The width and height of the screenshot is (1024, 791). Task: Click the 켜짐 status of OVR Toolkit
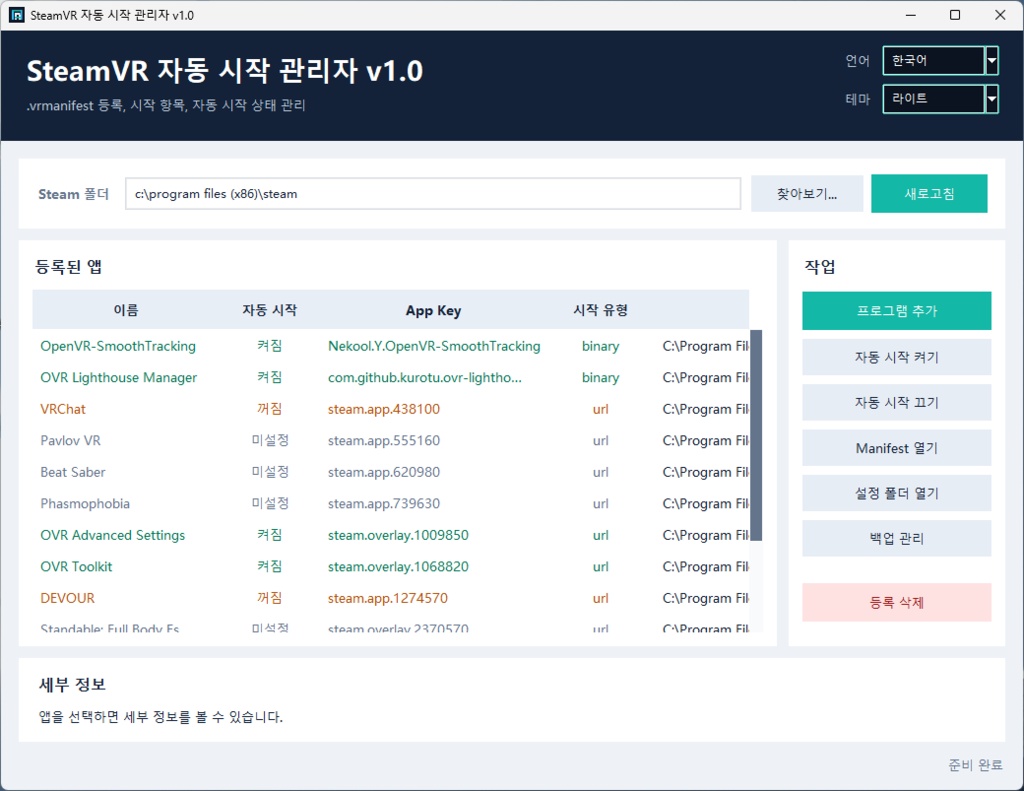click(269, 566)
